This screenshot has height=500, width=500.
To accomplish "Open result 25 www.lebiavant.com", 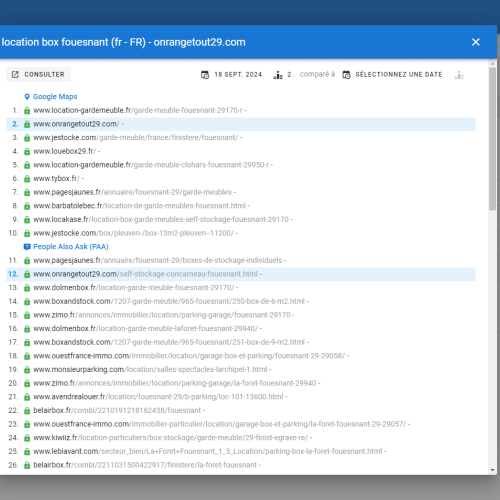I will (x=208, y=452).
